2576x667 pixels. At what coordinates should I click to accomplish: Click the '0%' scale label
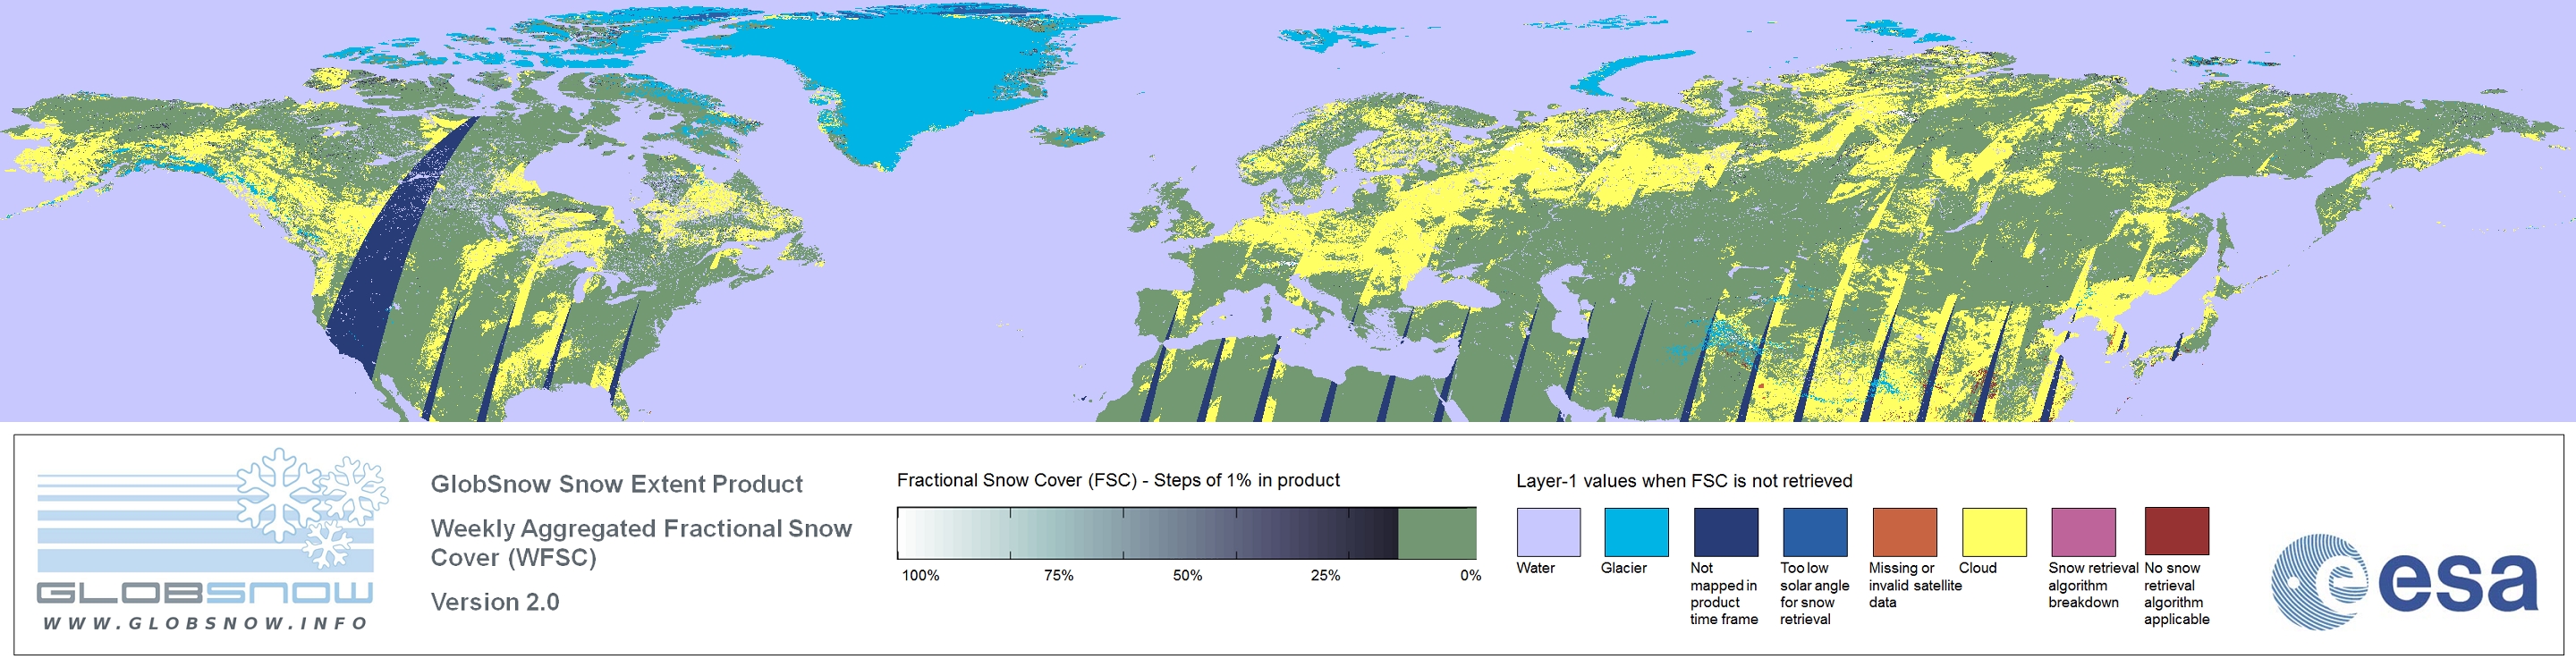1470,575
